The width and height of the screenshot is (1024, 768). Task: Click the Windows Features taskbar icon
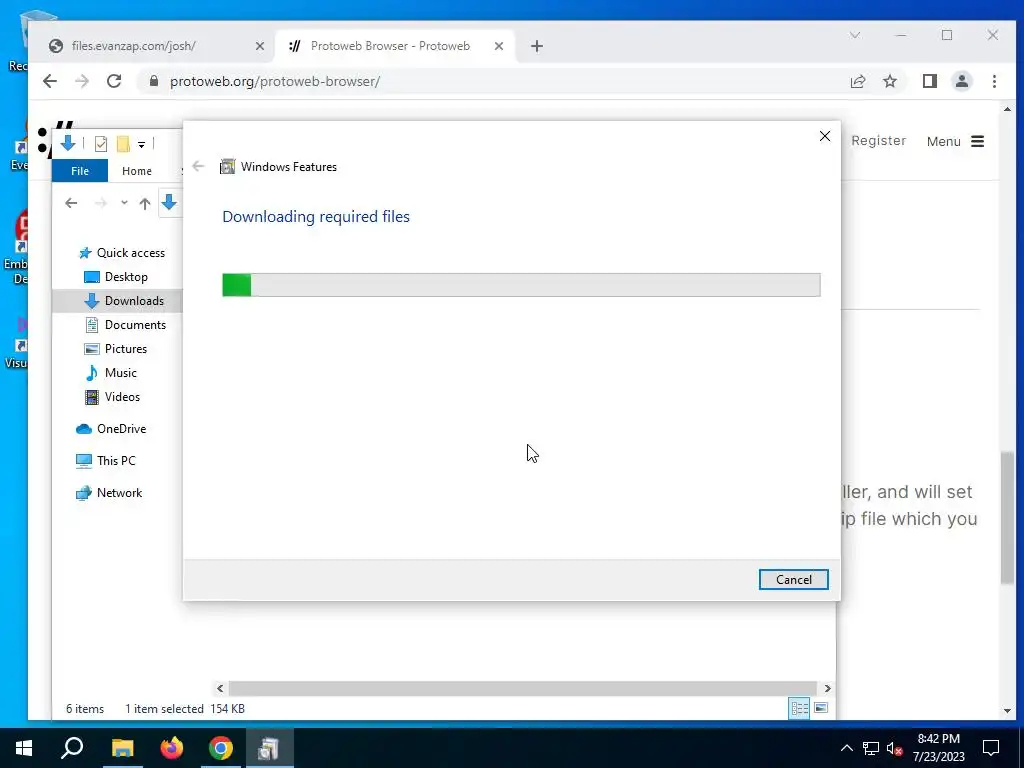[270, 748]
